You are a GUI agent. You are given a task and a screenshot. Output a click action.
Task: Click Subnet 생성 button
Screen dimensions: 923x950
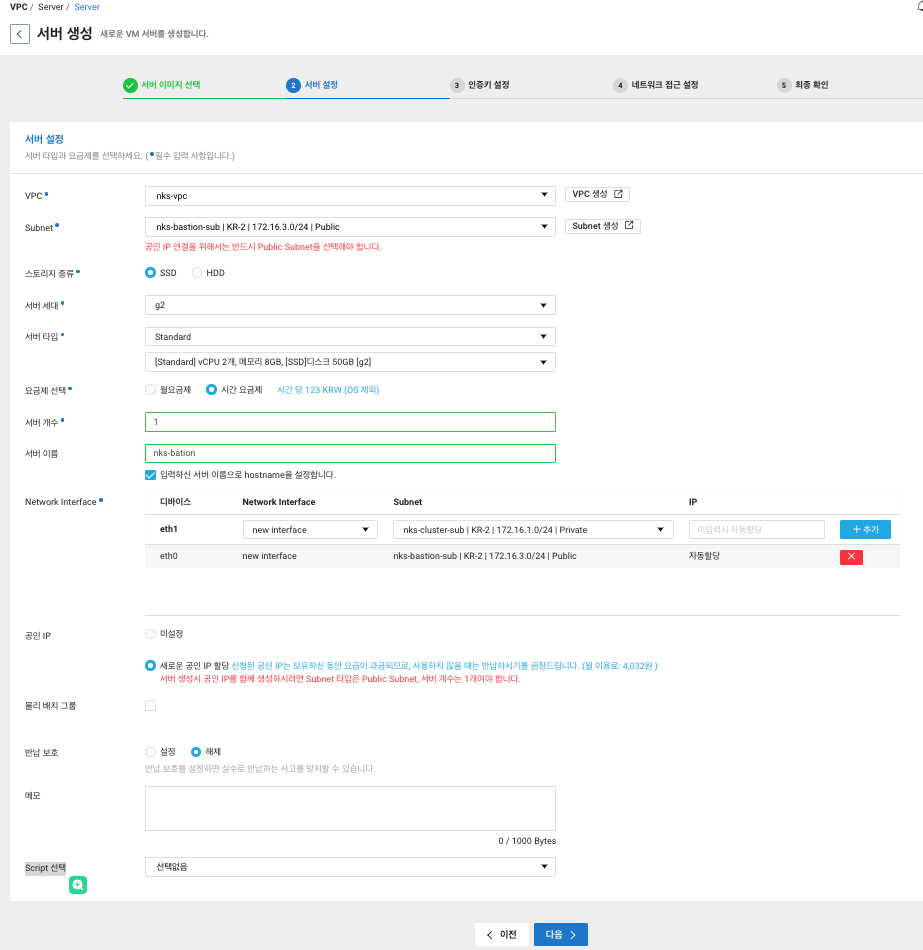pyautogui.click(x=602, y=225)
